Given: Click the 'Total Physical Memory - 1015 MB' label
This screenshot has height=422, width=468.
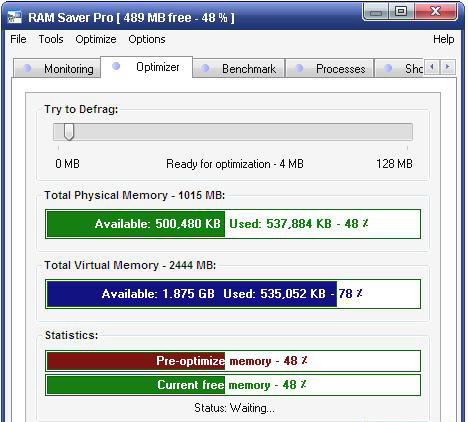Looking at the screenshot, I should pyautogui.click(x=135, y=195).
